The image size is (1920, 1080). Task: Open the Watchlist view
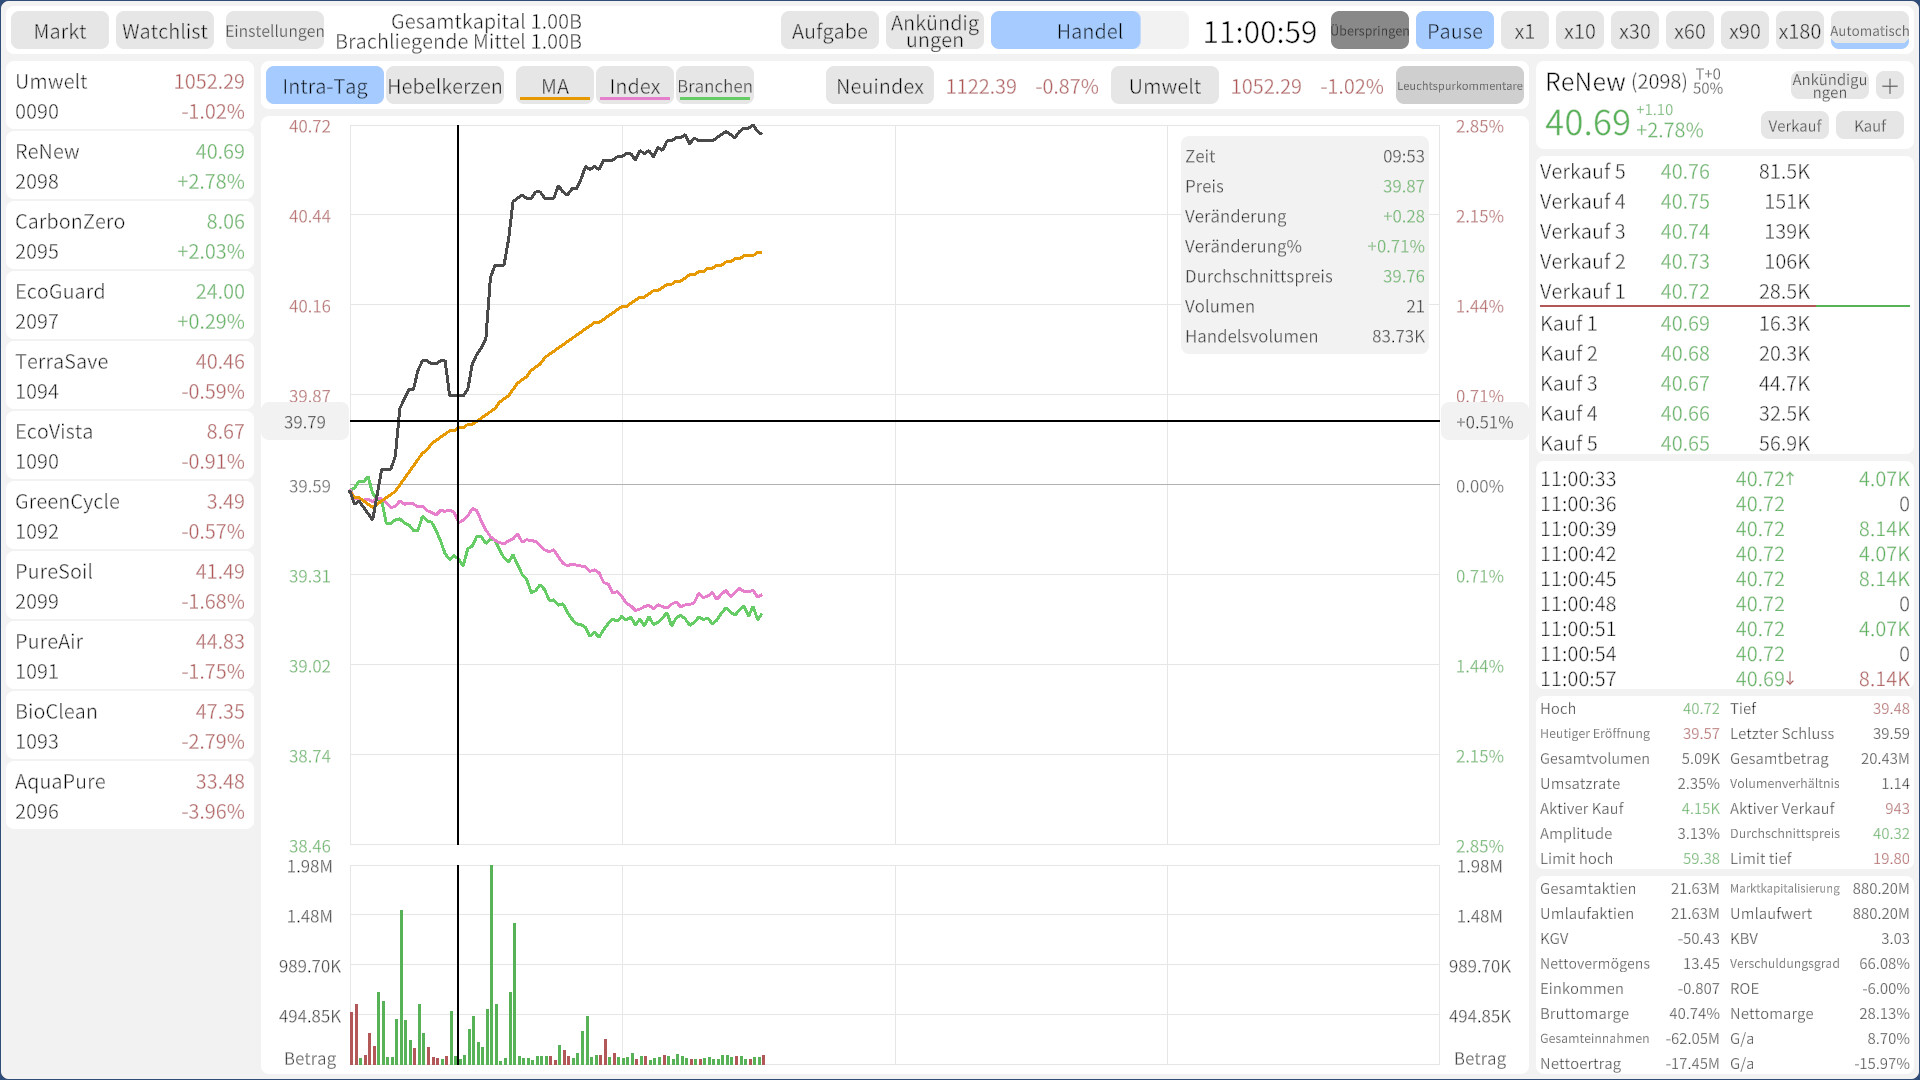pyautogui.click(x=164, y=31)
